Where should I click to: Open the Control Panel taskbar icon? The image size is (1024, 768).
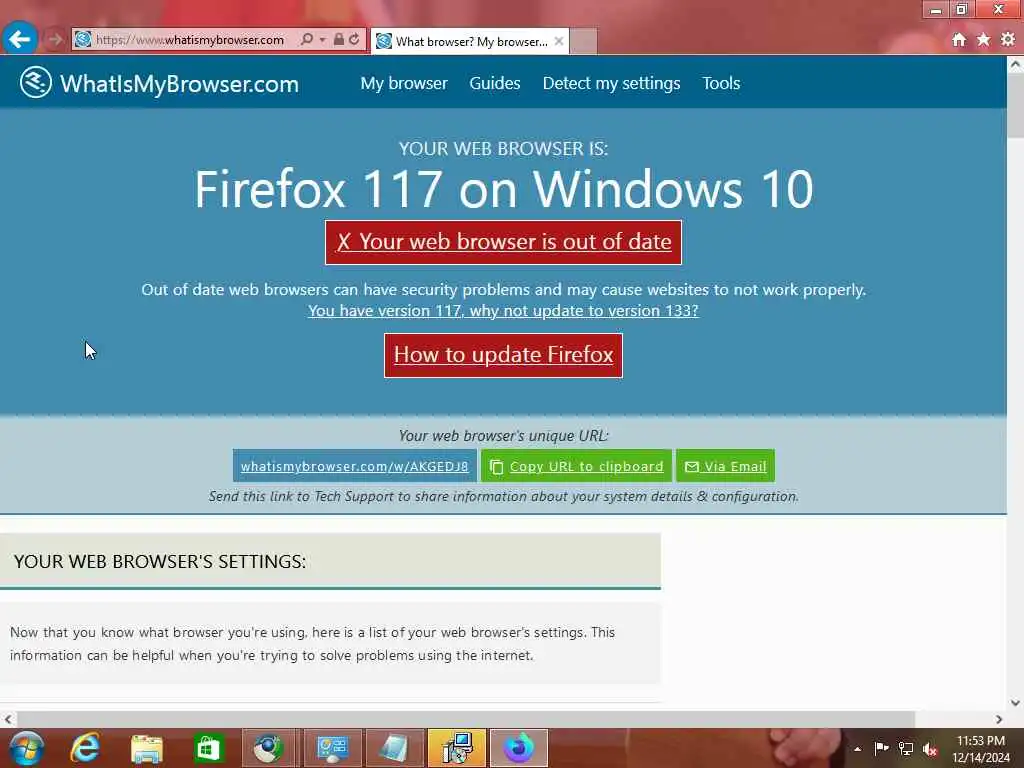point(332,748)
